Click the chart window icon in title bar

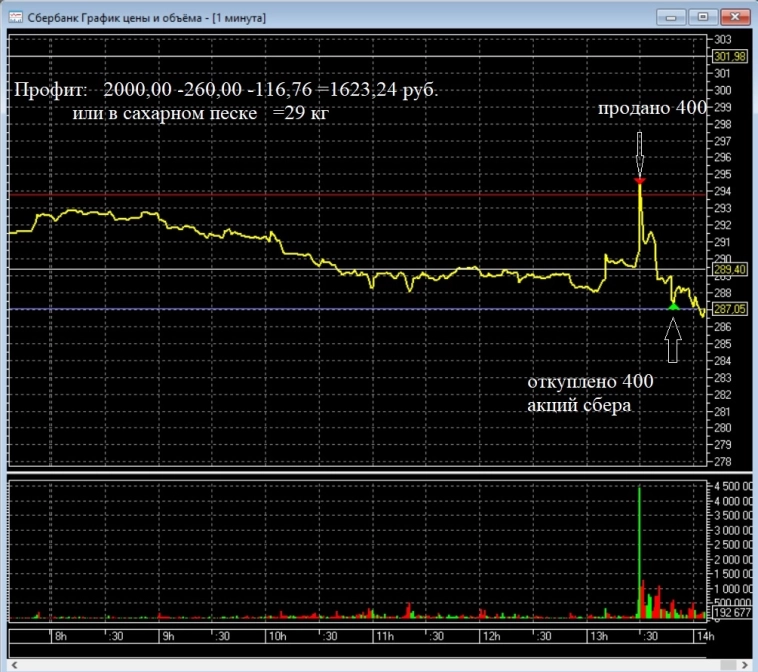click(16, 16)
